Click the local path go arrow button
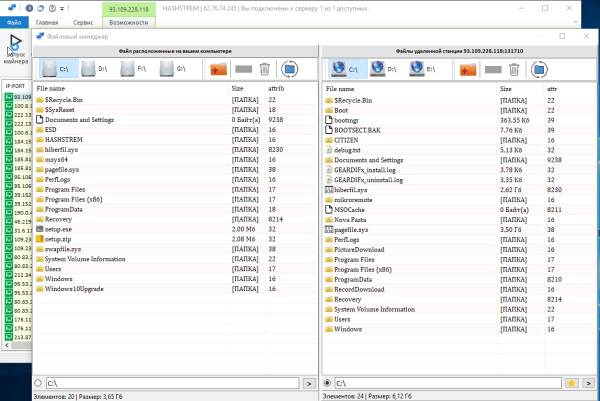This screenshot has height=401, width=600. [x=309, y=382]
